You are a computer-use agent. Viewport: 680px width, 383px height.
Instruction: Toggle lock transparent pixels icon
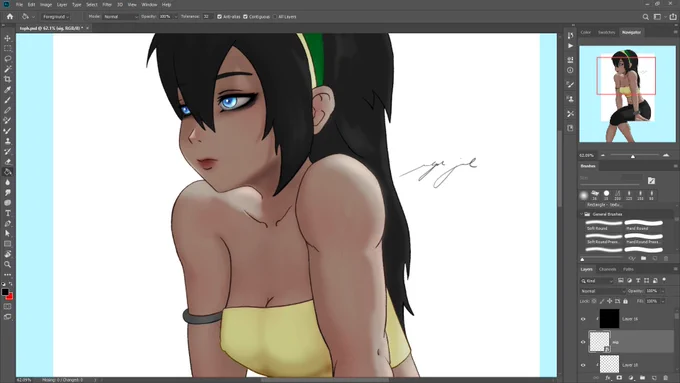point(594,301)
